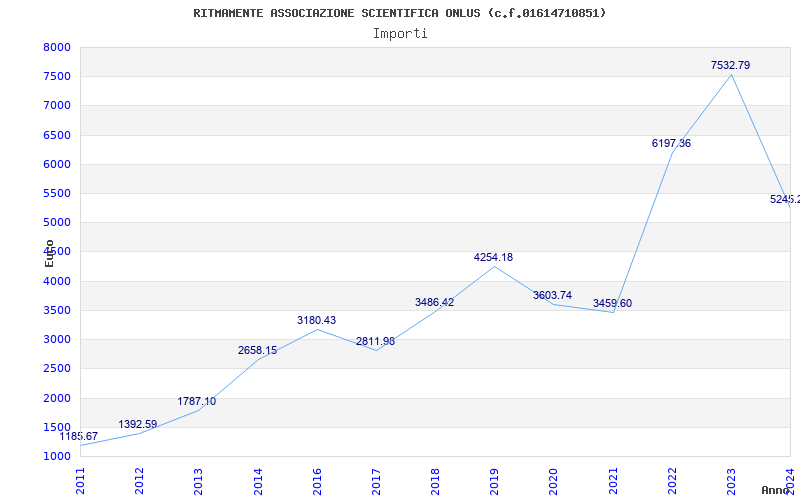Select data label 4254.18

tap(493, 258)
